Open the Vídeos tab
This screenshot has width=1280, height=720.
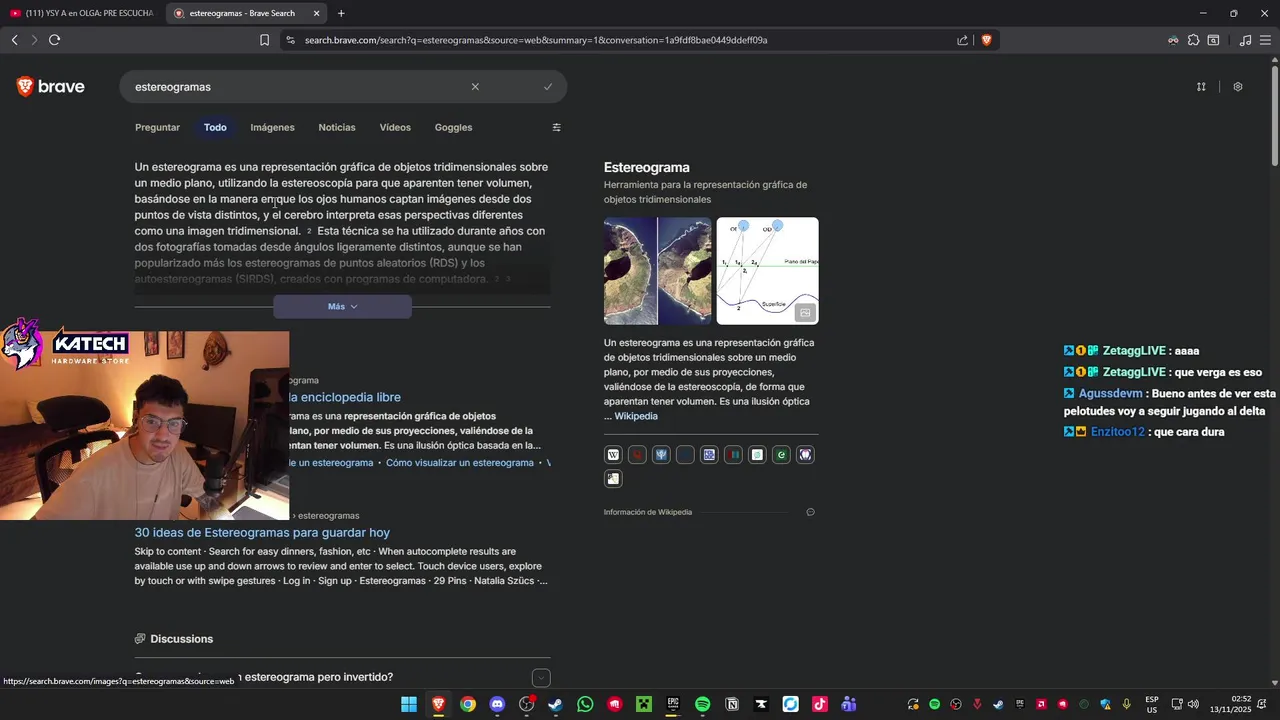coord(395,127)
